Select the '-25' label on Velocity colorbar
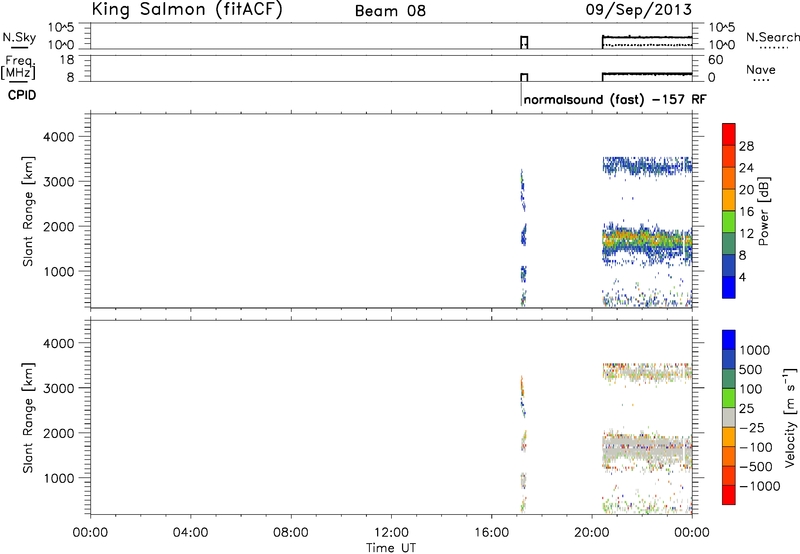Screen dimensions: 800x554 pyautogui.click(x=752, y=428)
